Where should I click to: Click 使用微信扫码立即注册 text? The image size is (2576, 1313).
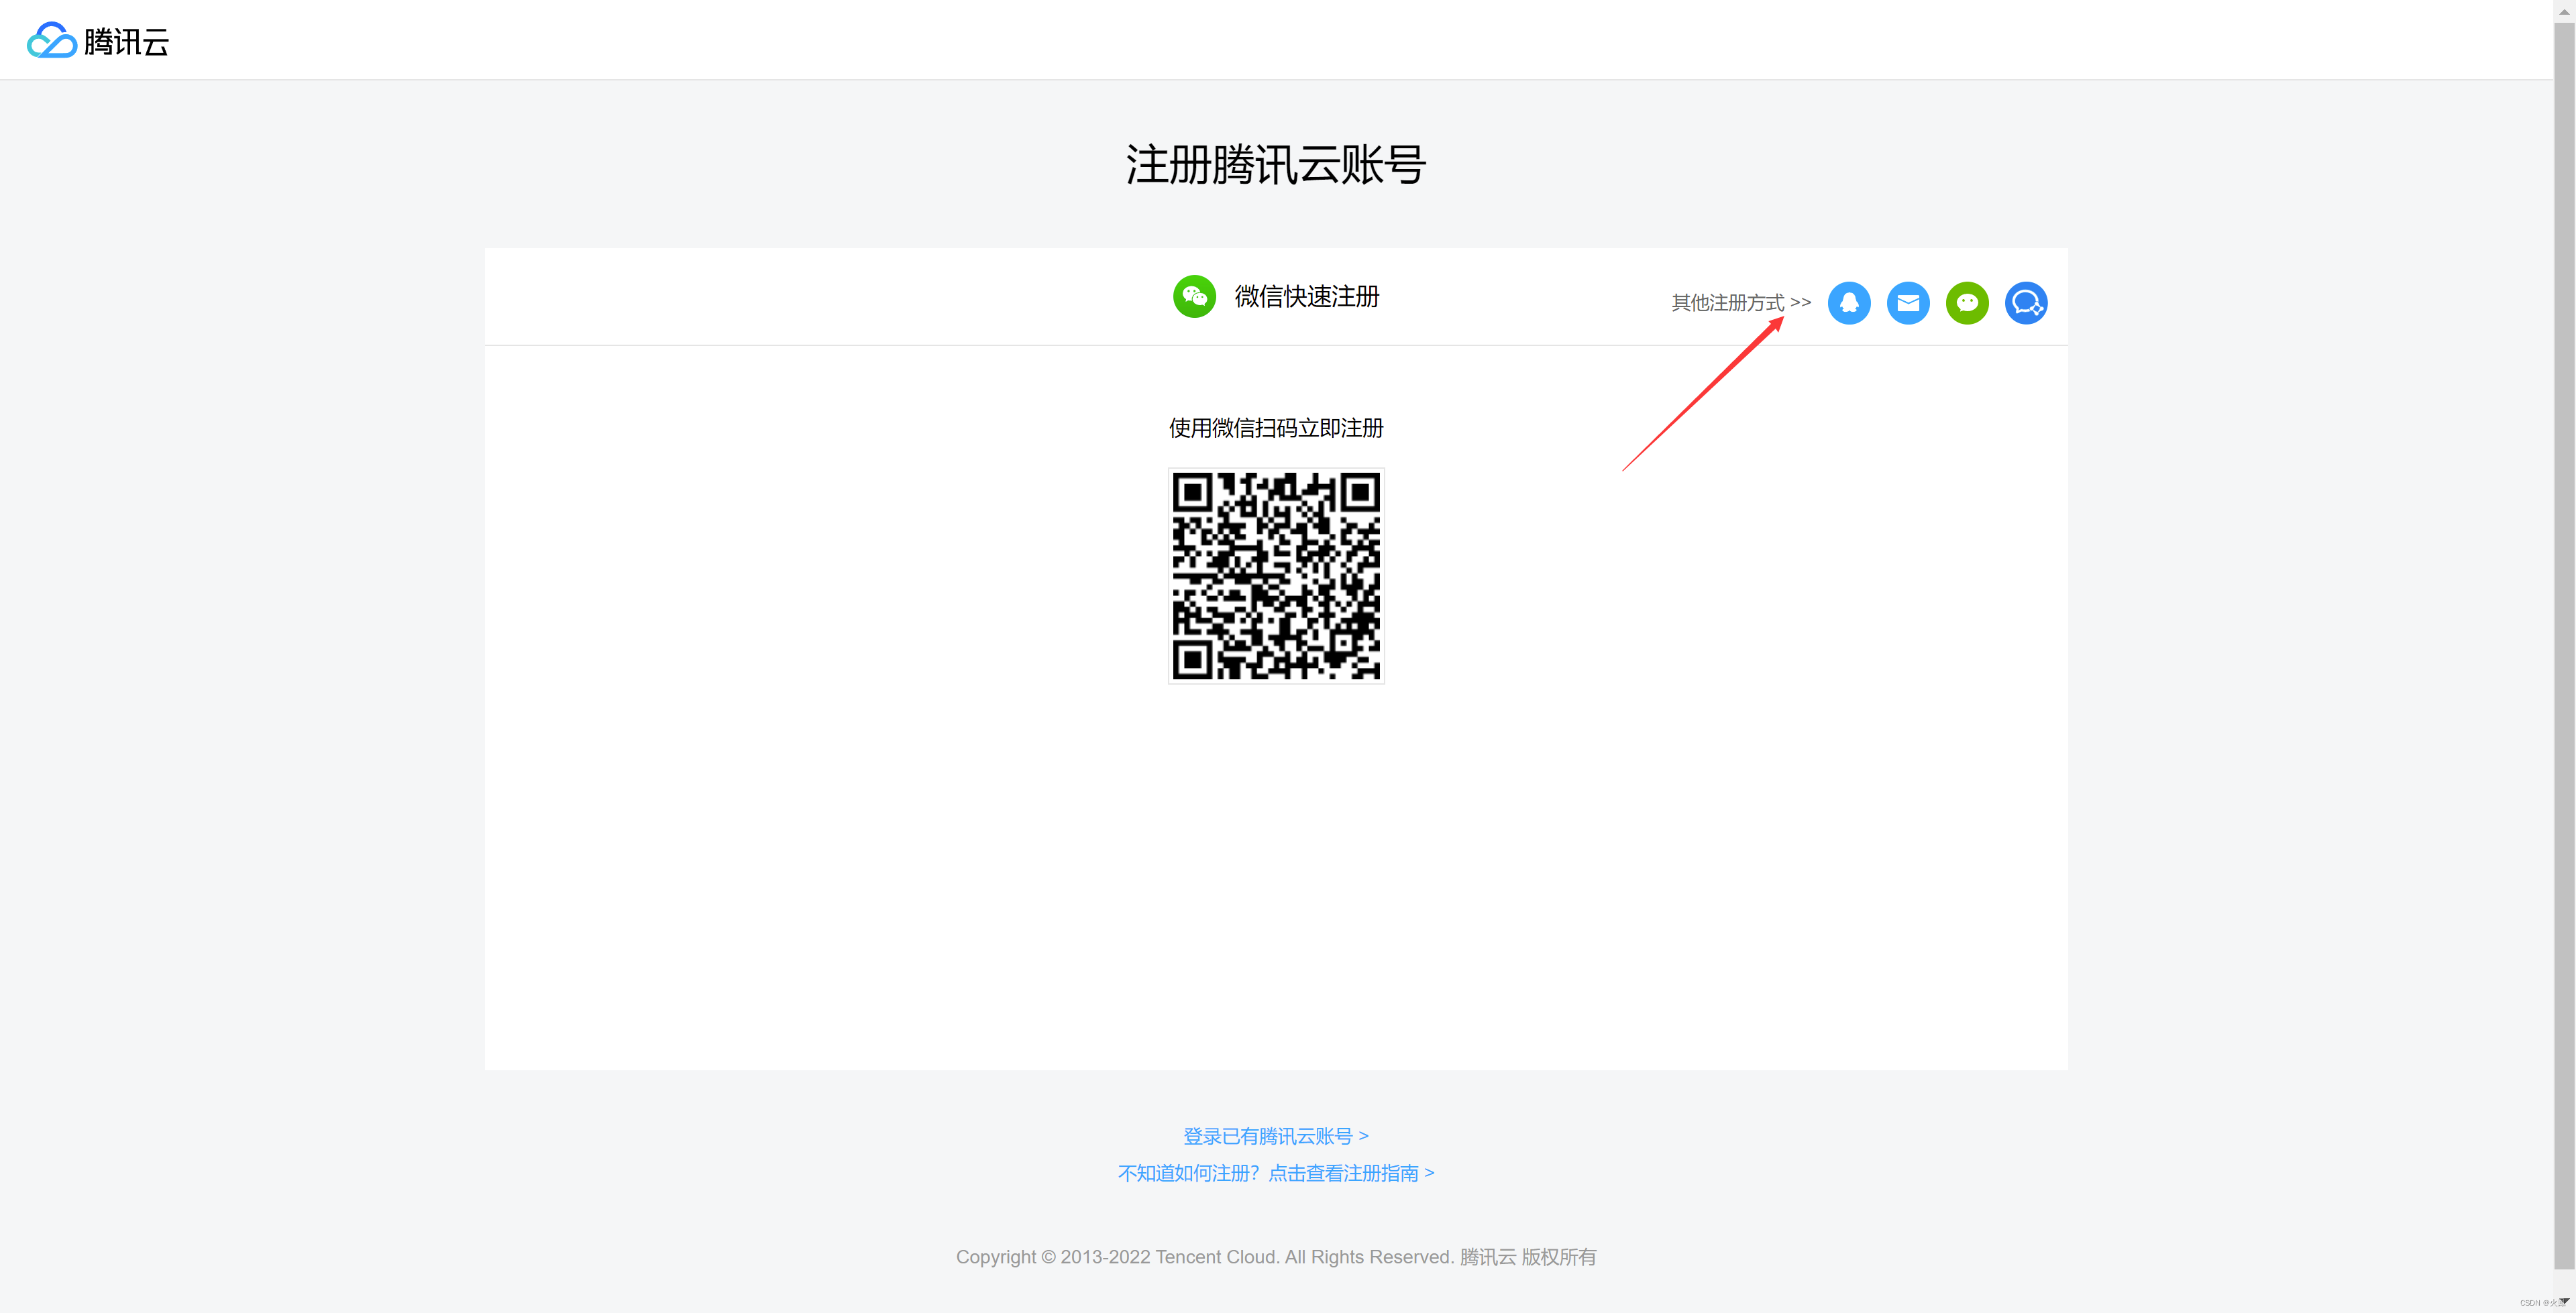(1276, 428)
